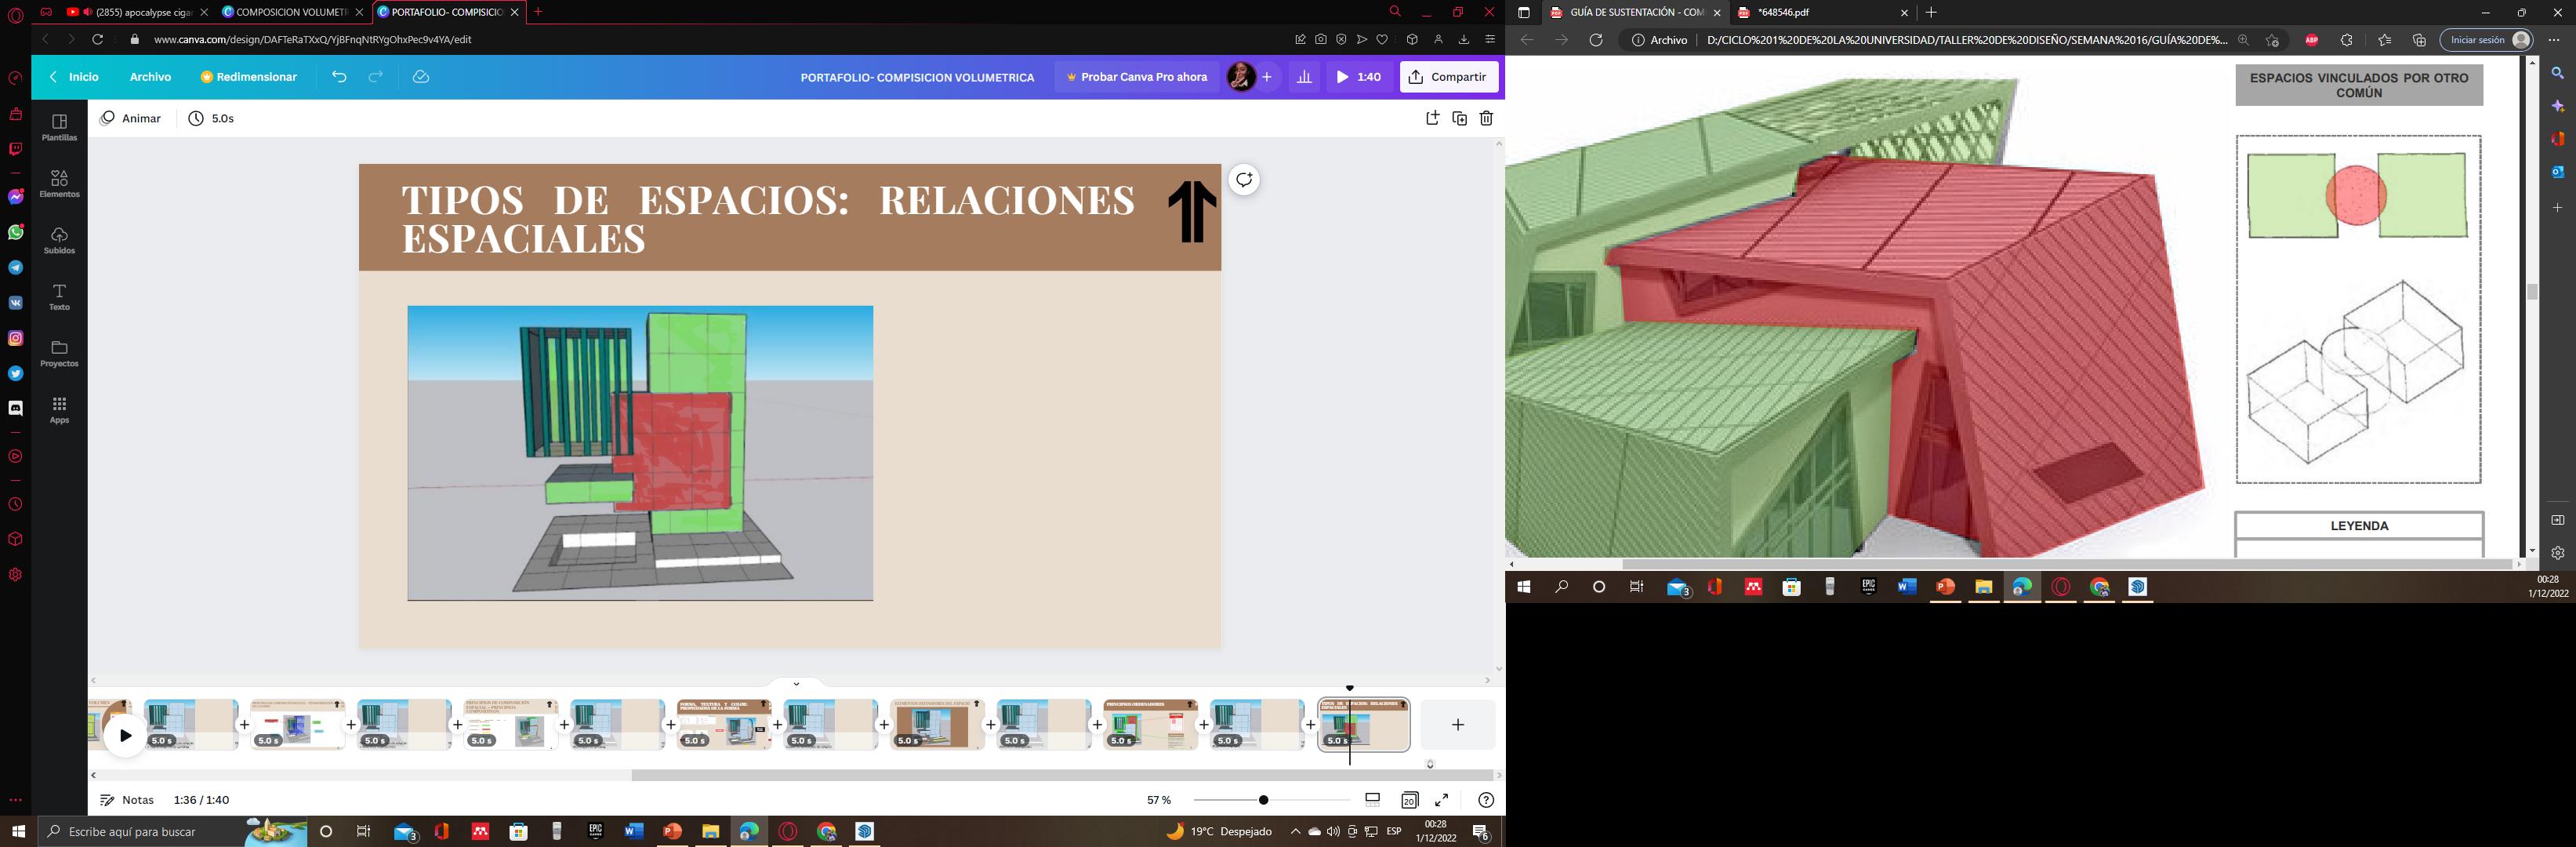Screen dimensions: 2576x847
Task: Open the analytics bar chart icon
Action: (x=1304, y=77)
